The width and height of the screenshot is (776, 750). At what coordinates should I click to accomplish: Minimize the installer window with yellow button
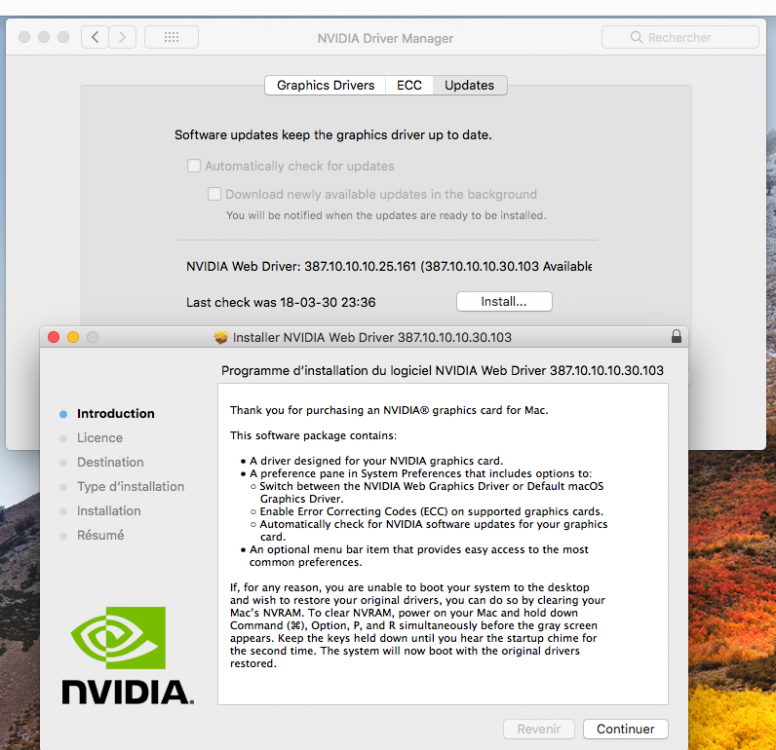coord(73,337)
